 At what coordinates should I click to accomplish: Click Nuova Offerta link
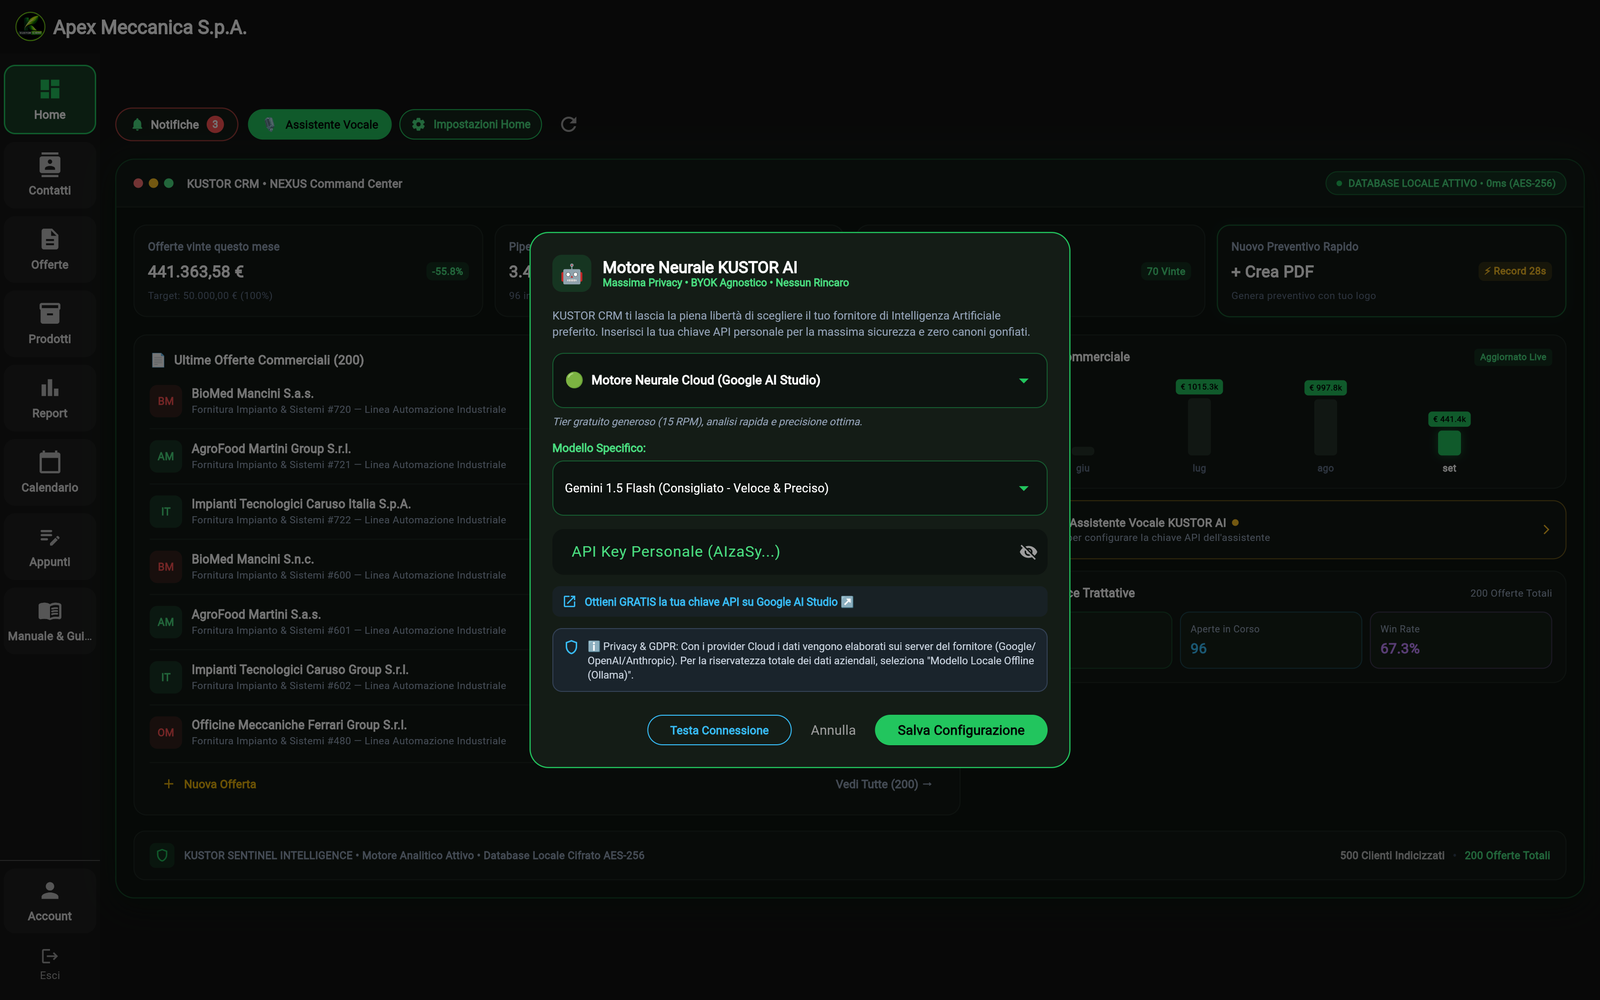210,784
